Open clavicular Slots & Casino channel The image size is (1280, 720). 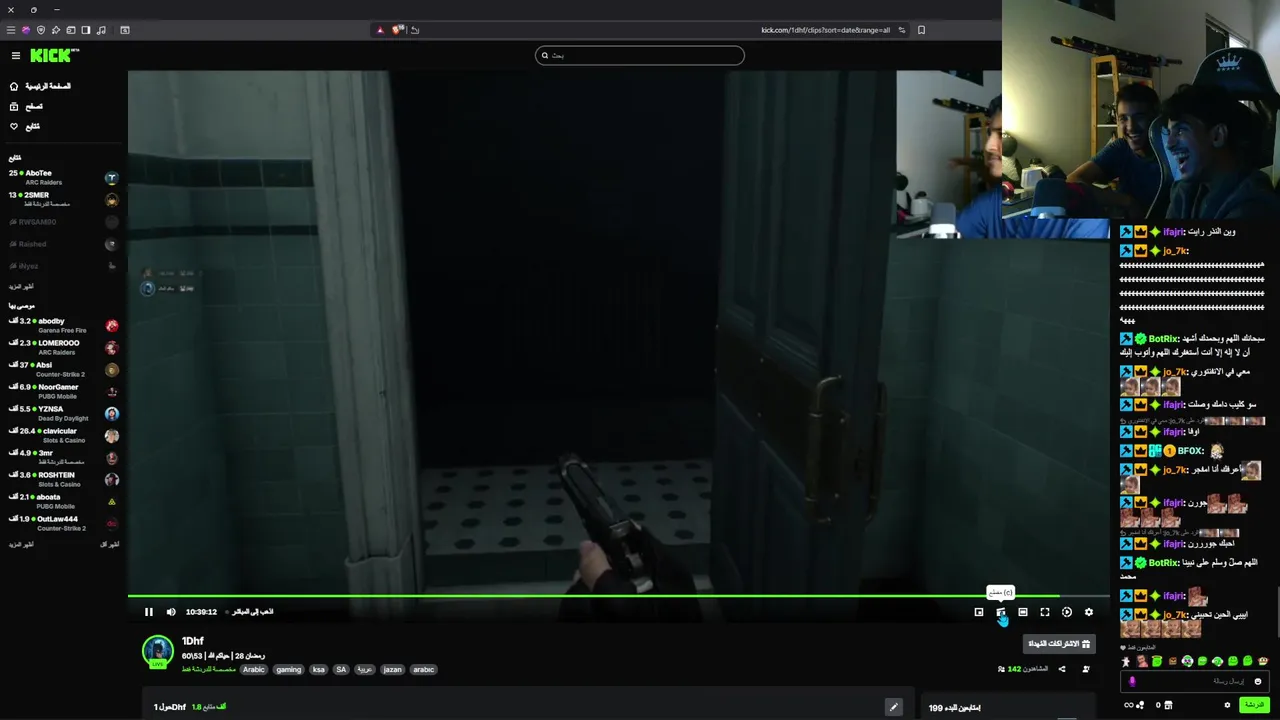64,435
